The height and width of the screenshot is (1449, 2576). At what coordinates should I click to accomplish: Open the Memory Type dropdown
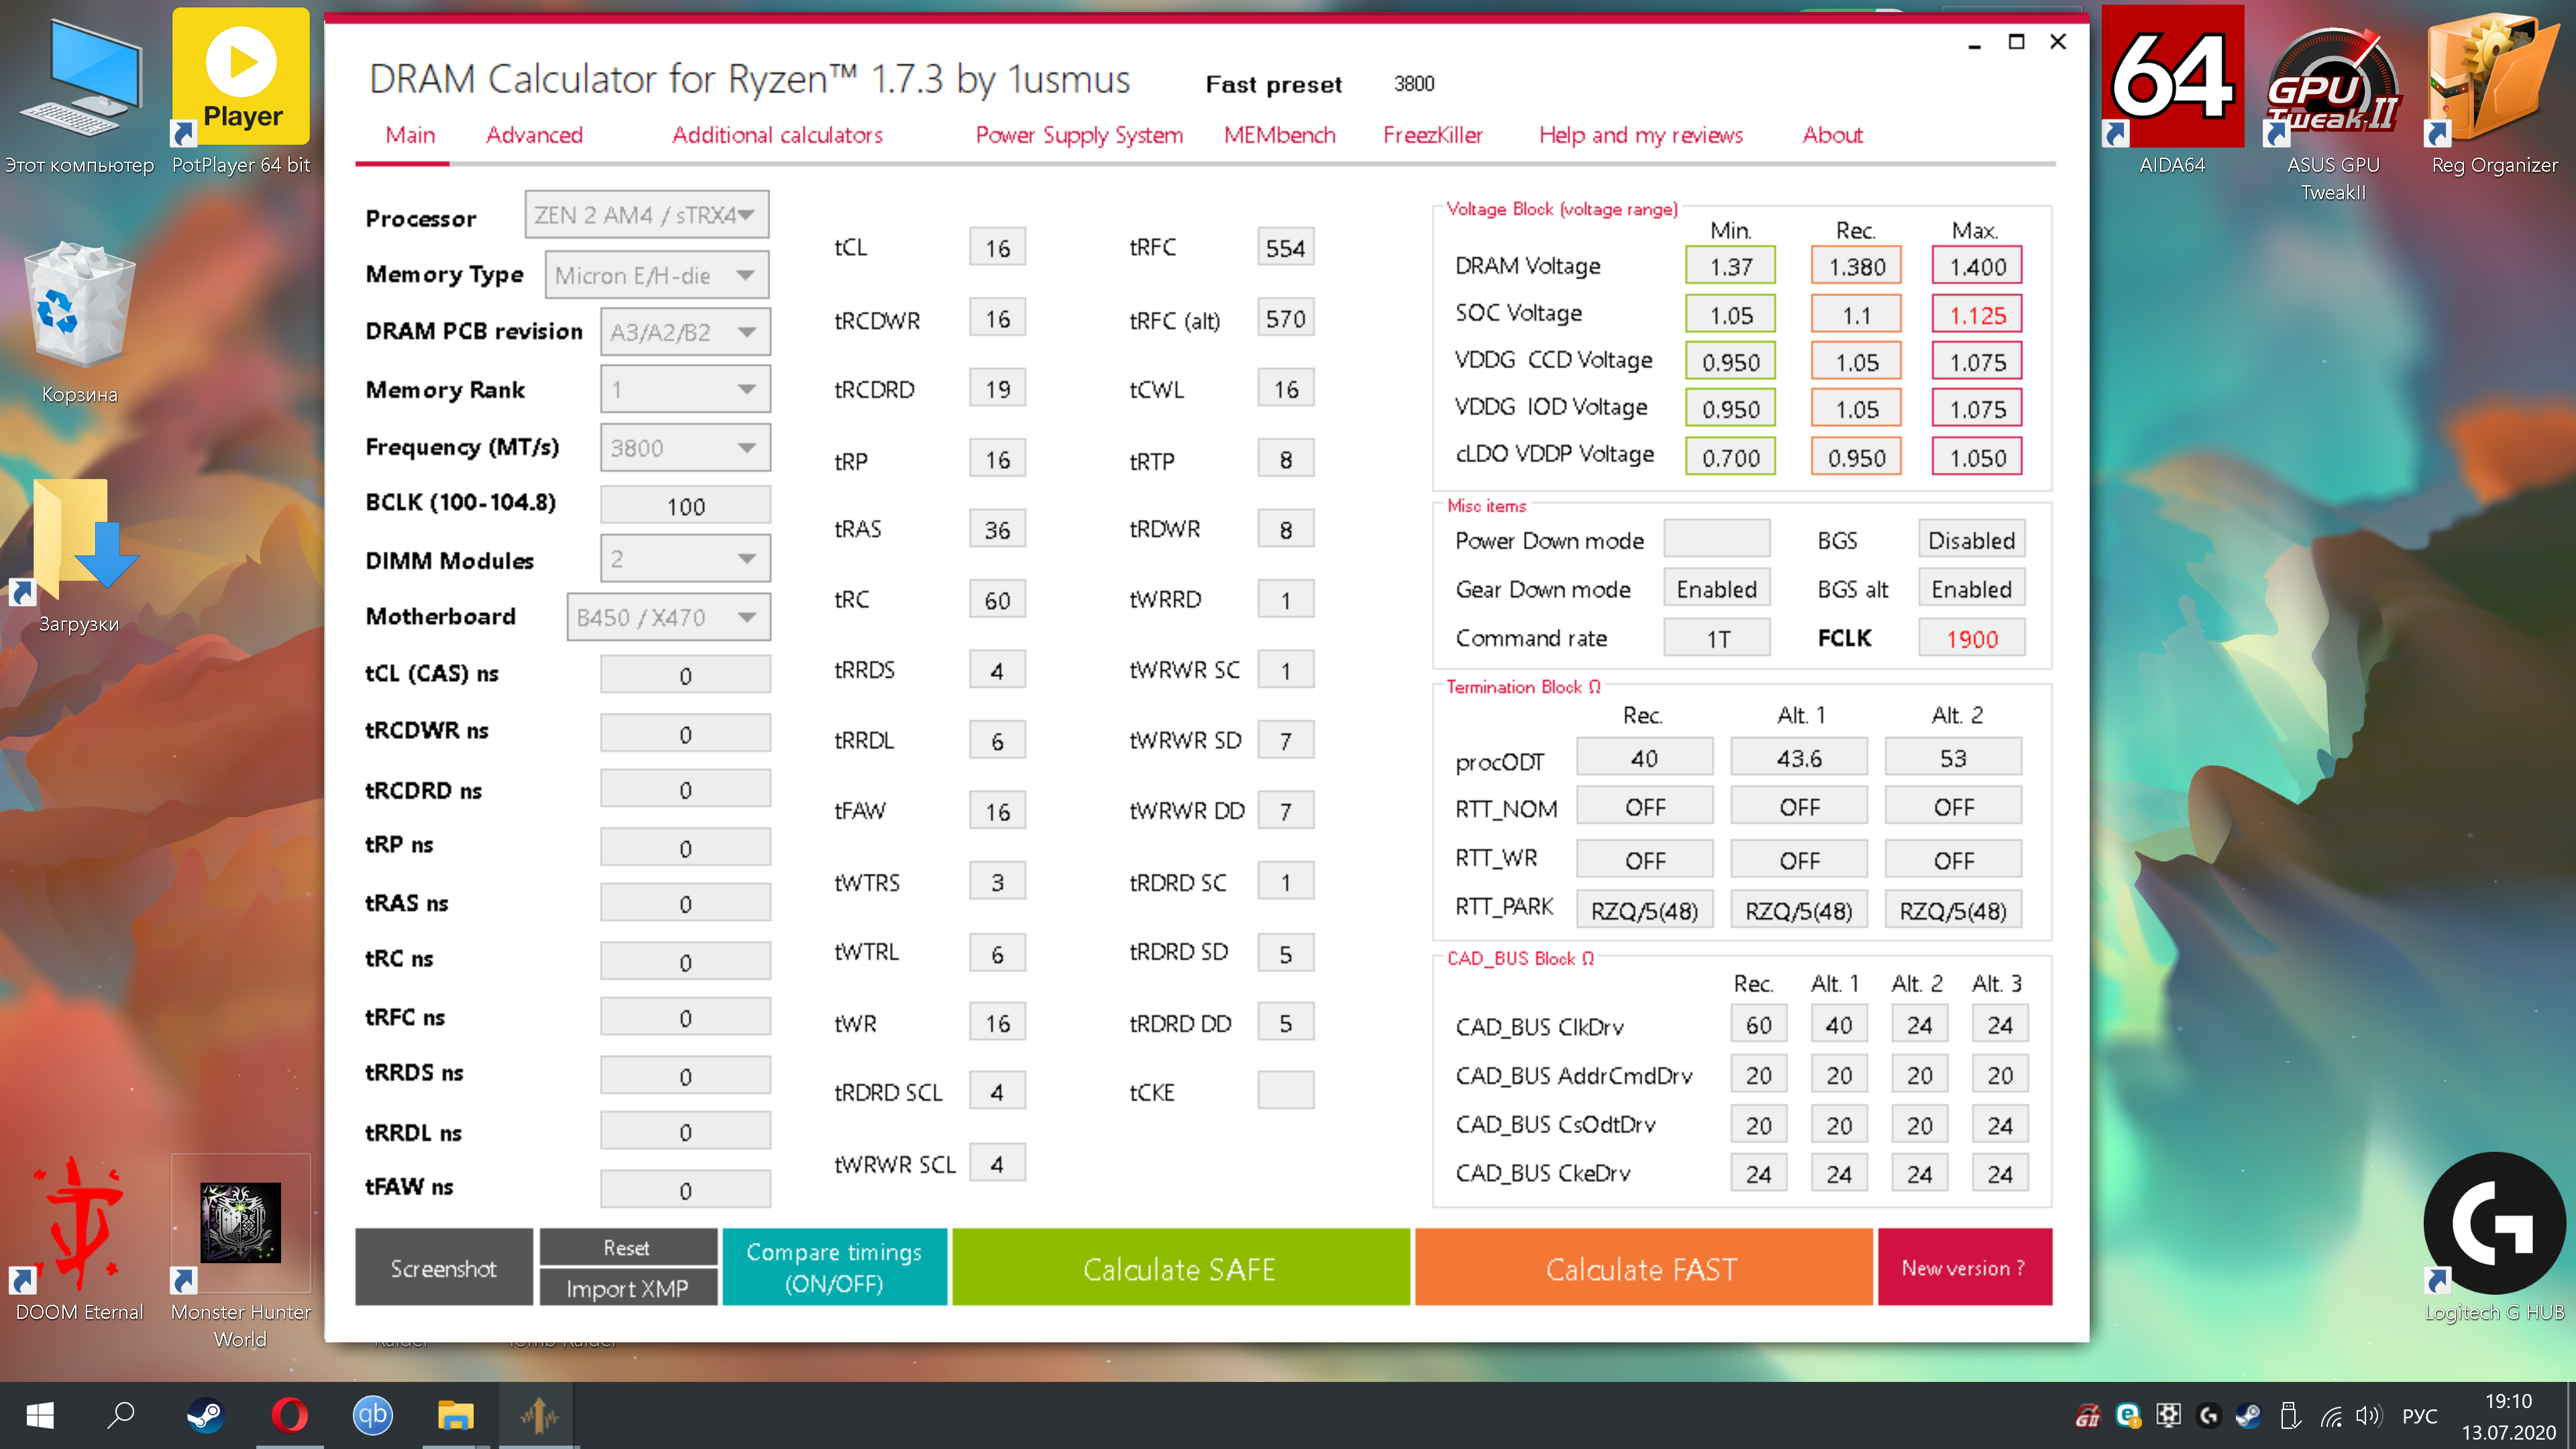pos(656,275)
